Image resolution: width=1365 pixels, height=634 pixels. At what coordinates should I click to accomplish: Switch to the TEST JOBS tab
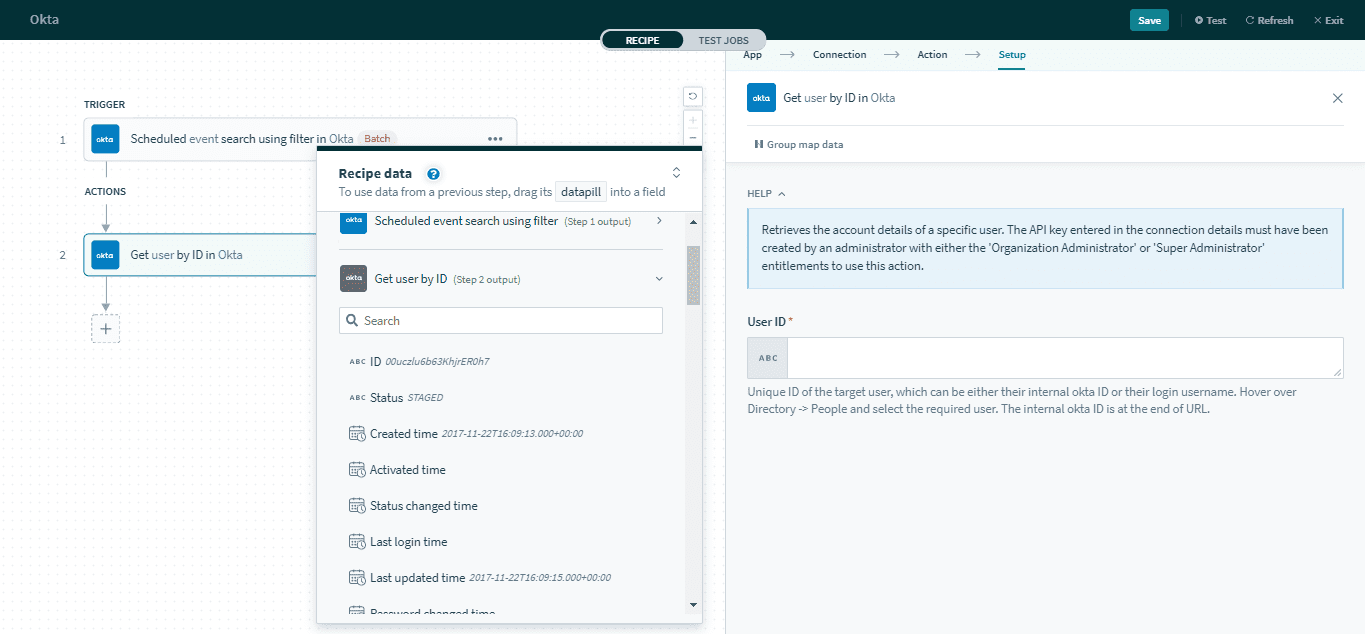(x=725, y=40)
